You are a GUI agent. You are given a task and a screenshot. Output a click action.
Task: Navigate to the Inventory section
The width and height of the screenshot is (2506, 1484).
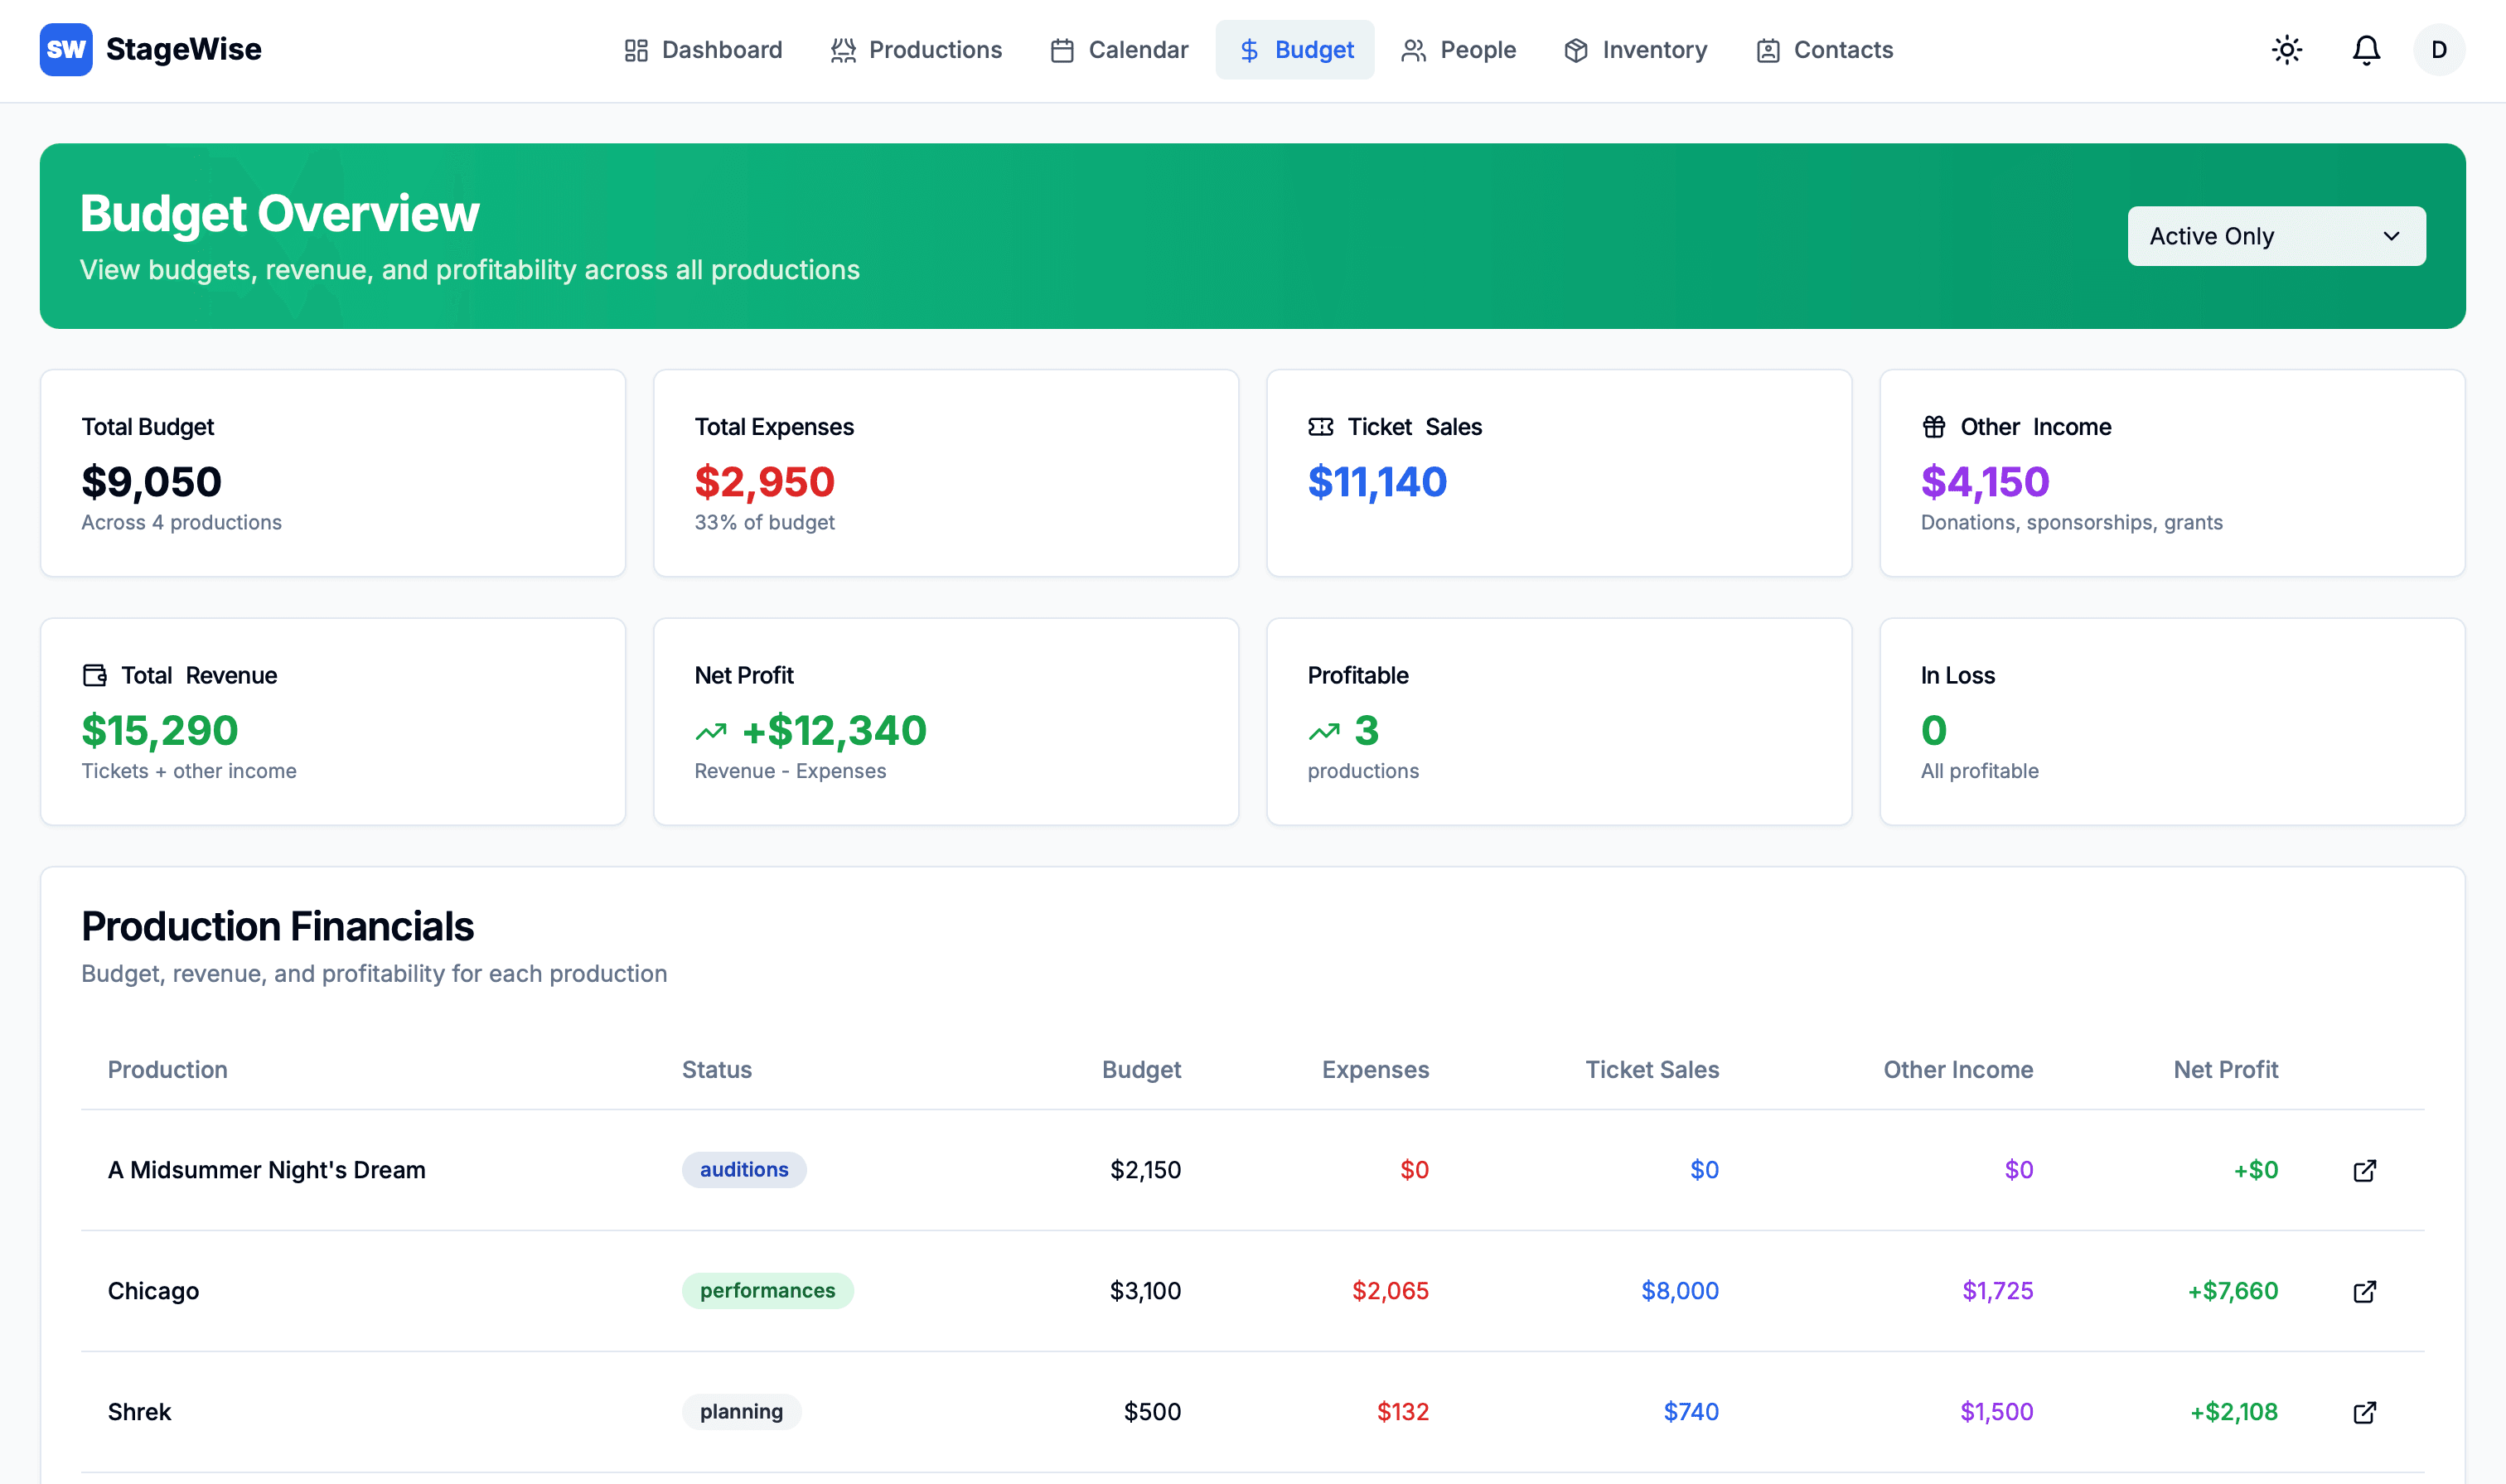tap(1635, 50)
